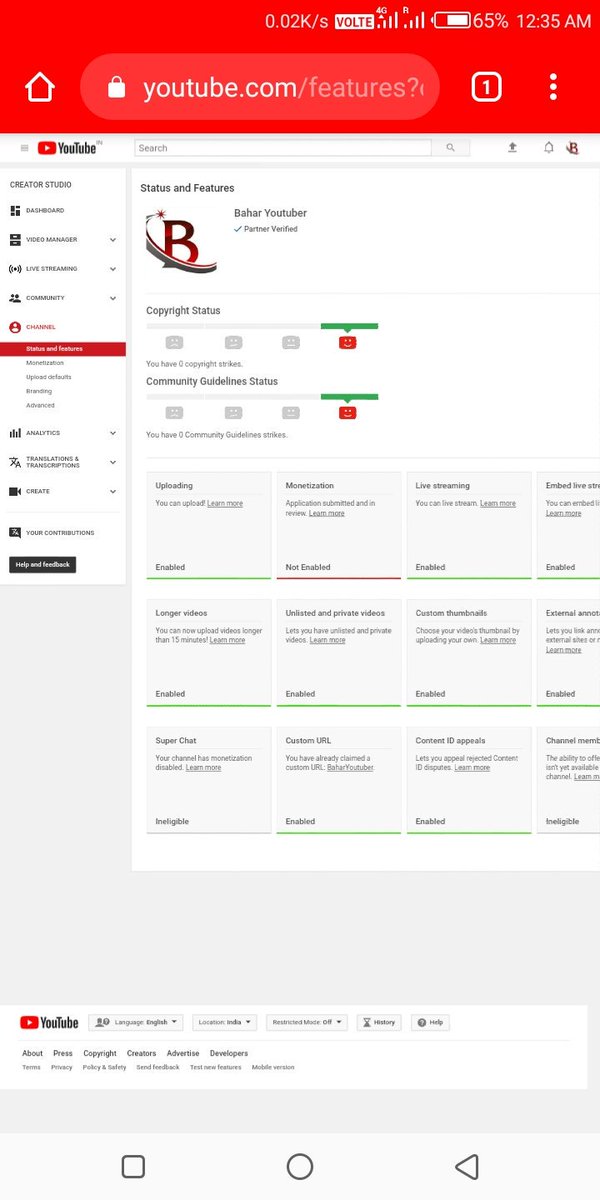Image resolution: width=600 pixels, height=1200 pixels.
Task: Open Branding submenu item
Action: [39, 391]
